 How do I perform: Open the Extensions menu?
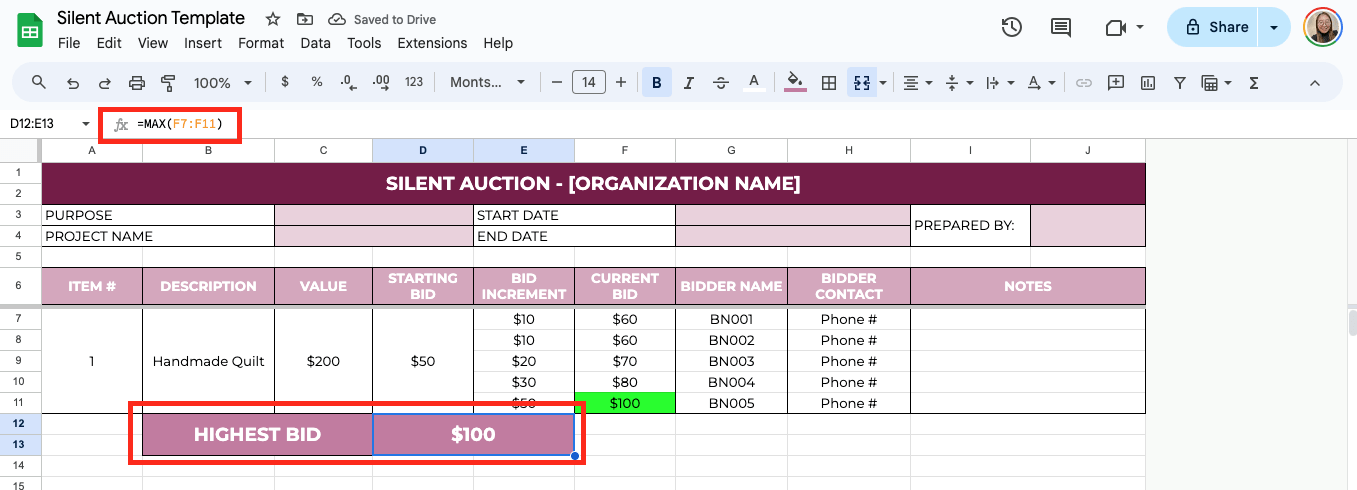[x=432, y=43]
